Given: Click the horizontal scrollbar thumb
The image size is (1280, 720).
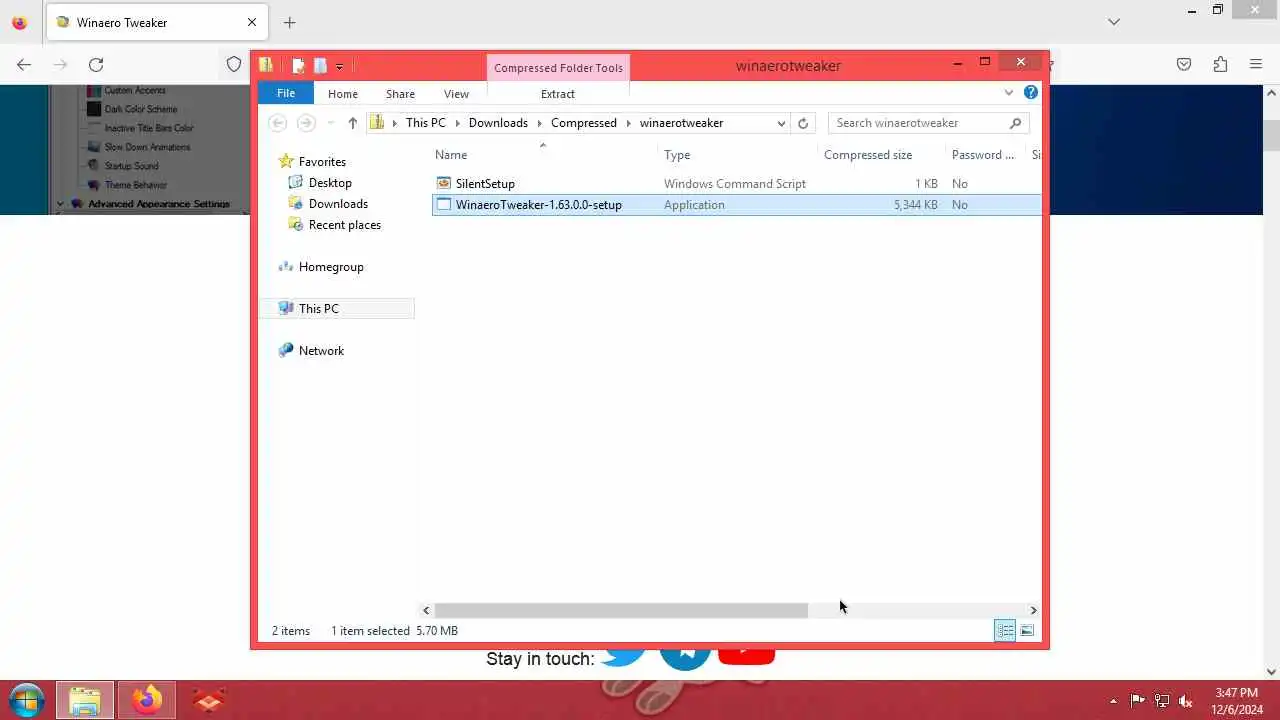Looking at the screenshot, I should point(620,610).
